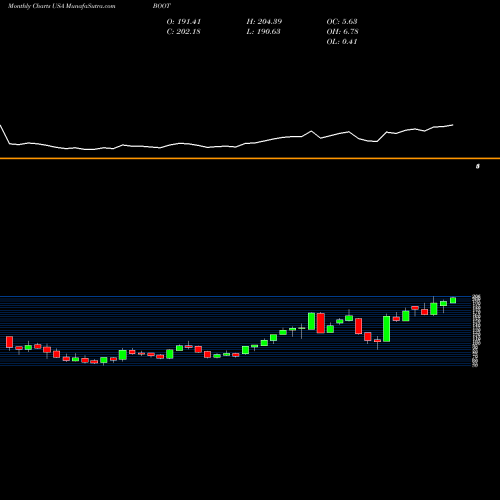Click the 'OL: 0.41' value
The height and width of the screenshot is (500, 500).
342,42
